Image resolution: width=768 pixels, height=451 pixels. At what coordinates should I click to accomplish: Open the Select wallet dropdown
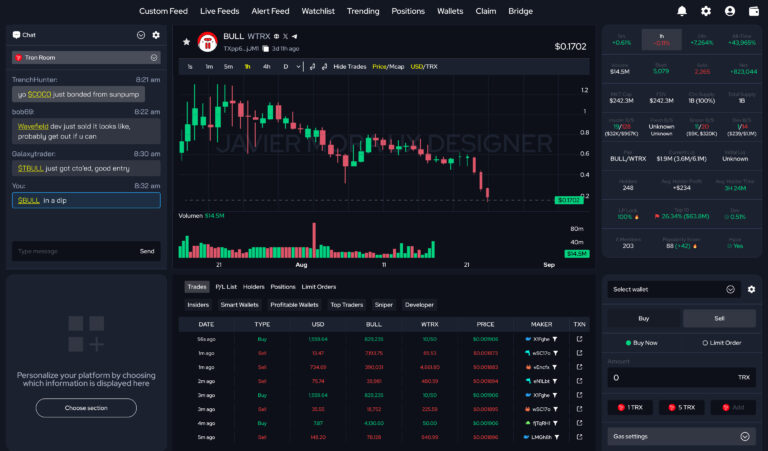click(x=673, y=289)
